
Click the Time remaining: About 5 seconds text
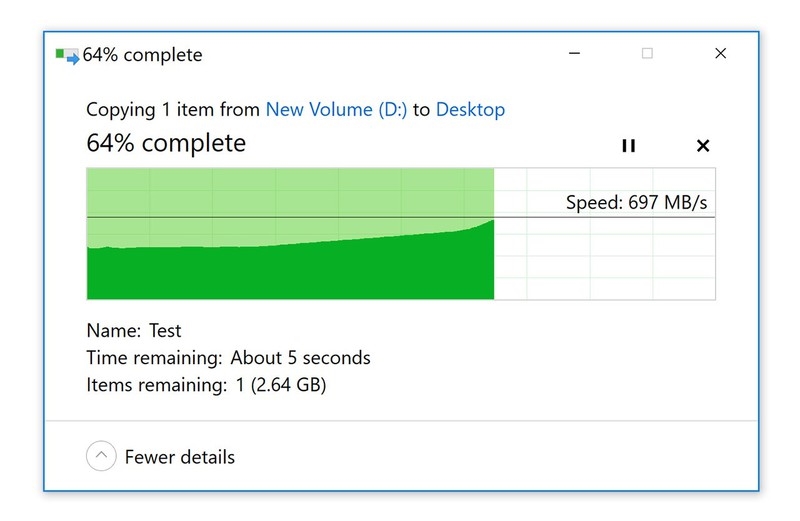coord(228,358)
